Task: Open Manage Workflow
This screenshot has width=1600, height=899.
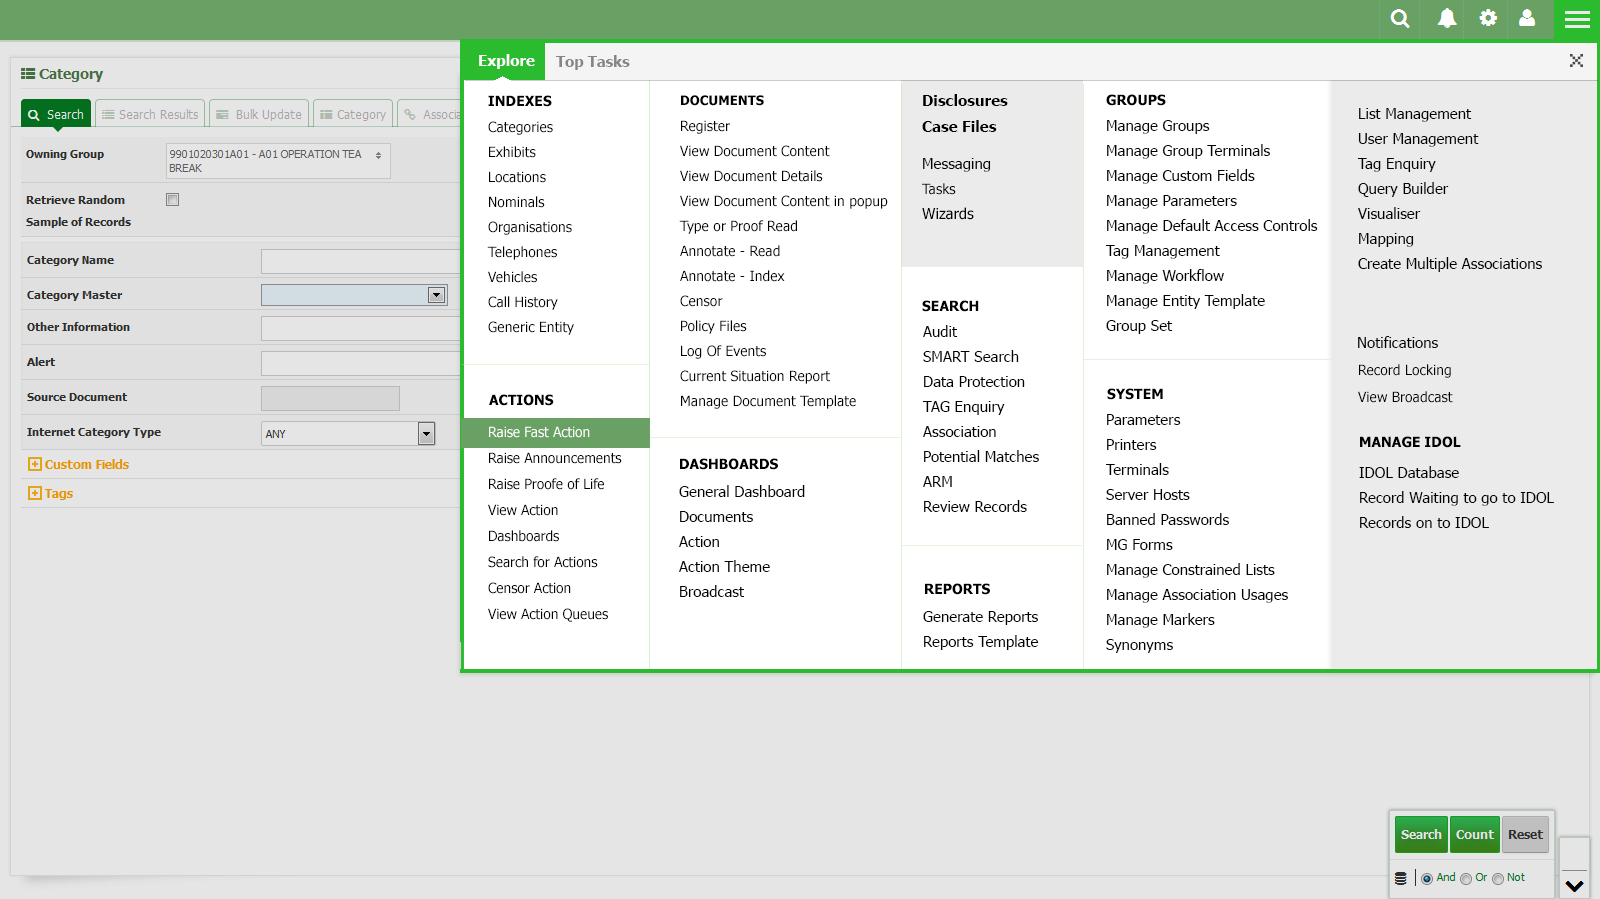Action: (x=1165, y=276)
